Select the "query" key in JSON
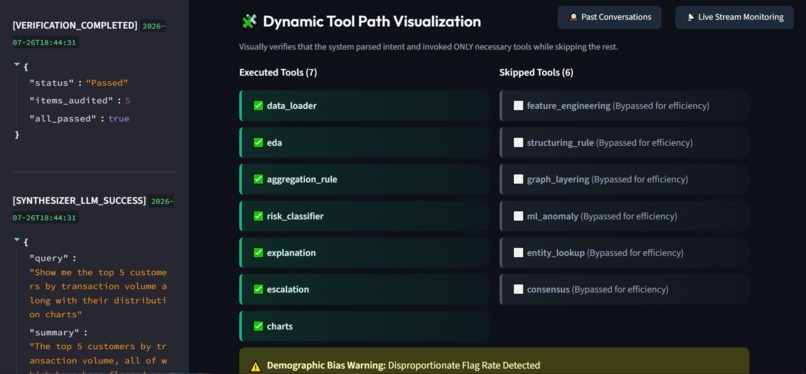The width and height of the screenshot is (806, 374). coord(50,258)
